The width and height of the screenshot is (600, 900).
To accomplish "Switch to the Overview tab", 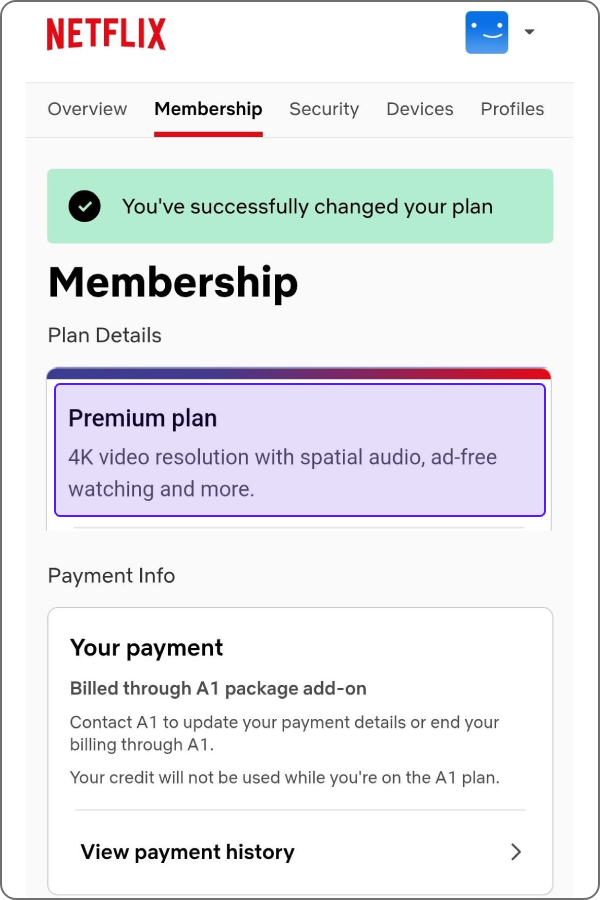I will click(x=87, y=109).
